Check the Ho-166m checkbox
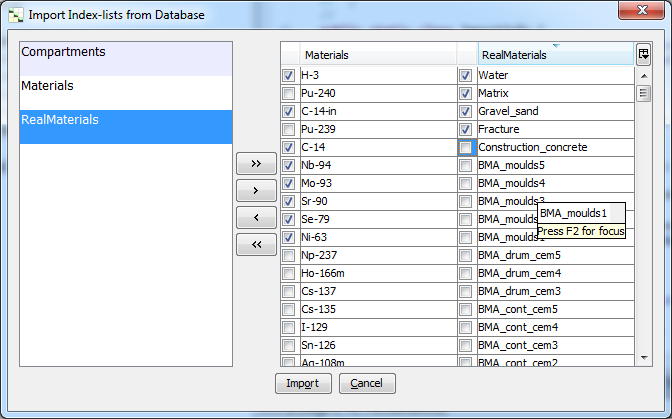This screenshot has width=672, height=419. click(x=288, y=274)
